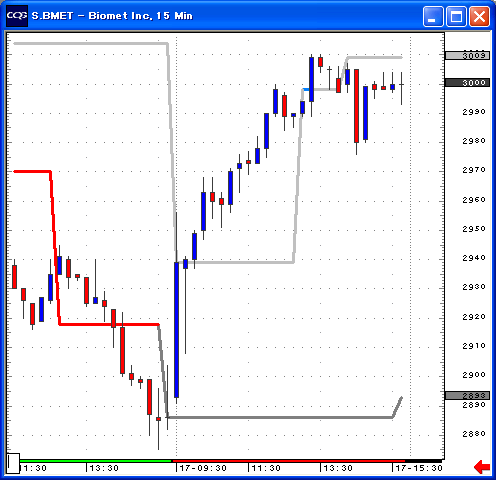Image resolution: width=496 pixels, height=480 pixels.
Task: Click the 2920 price scale label
Action: 474,317
